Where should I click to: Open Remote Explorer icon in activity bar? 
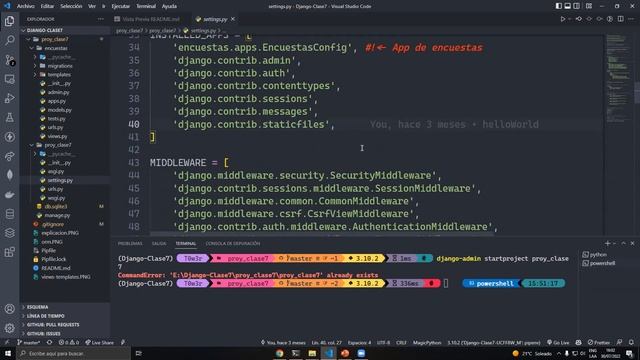[x=9, y=79]
